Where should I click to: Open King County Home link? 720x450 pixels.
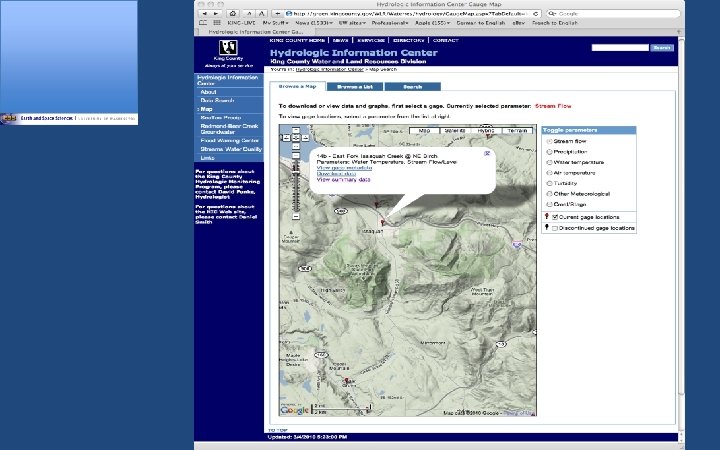tap(297, 40)
